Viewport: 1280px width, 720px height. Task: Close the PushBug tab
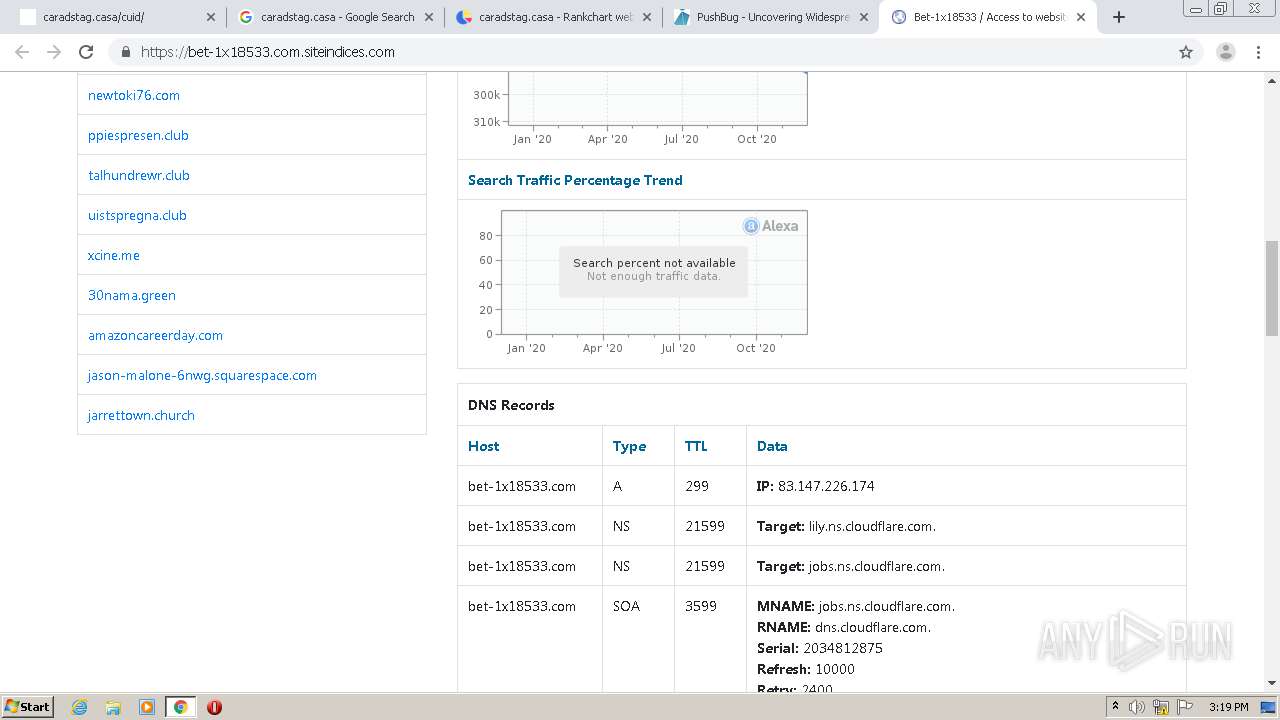(x=864, y=17)
